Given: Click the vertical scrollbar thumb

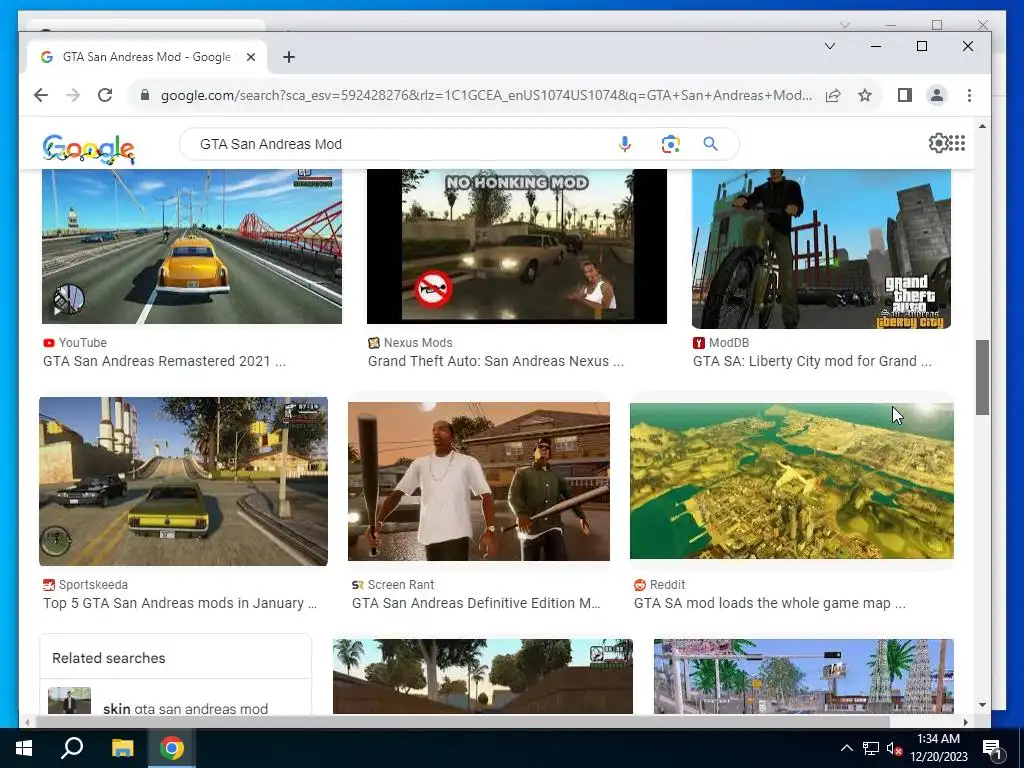Looking at the screenshot, I should pos(982,377).
